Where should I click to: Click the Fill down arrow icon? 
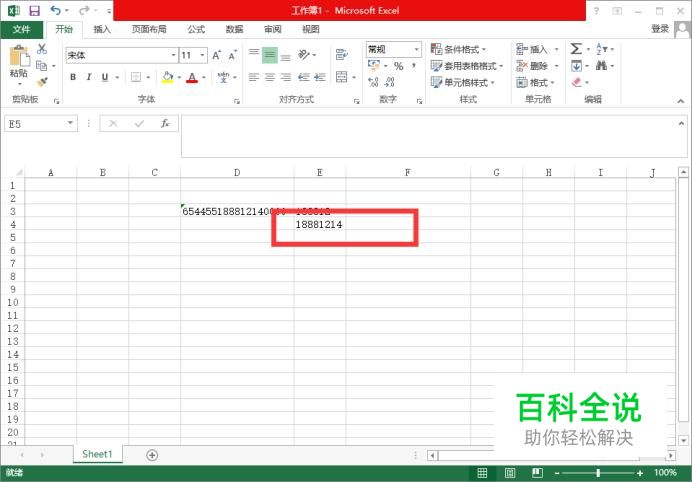coord(576,66)
